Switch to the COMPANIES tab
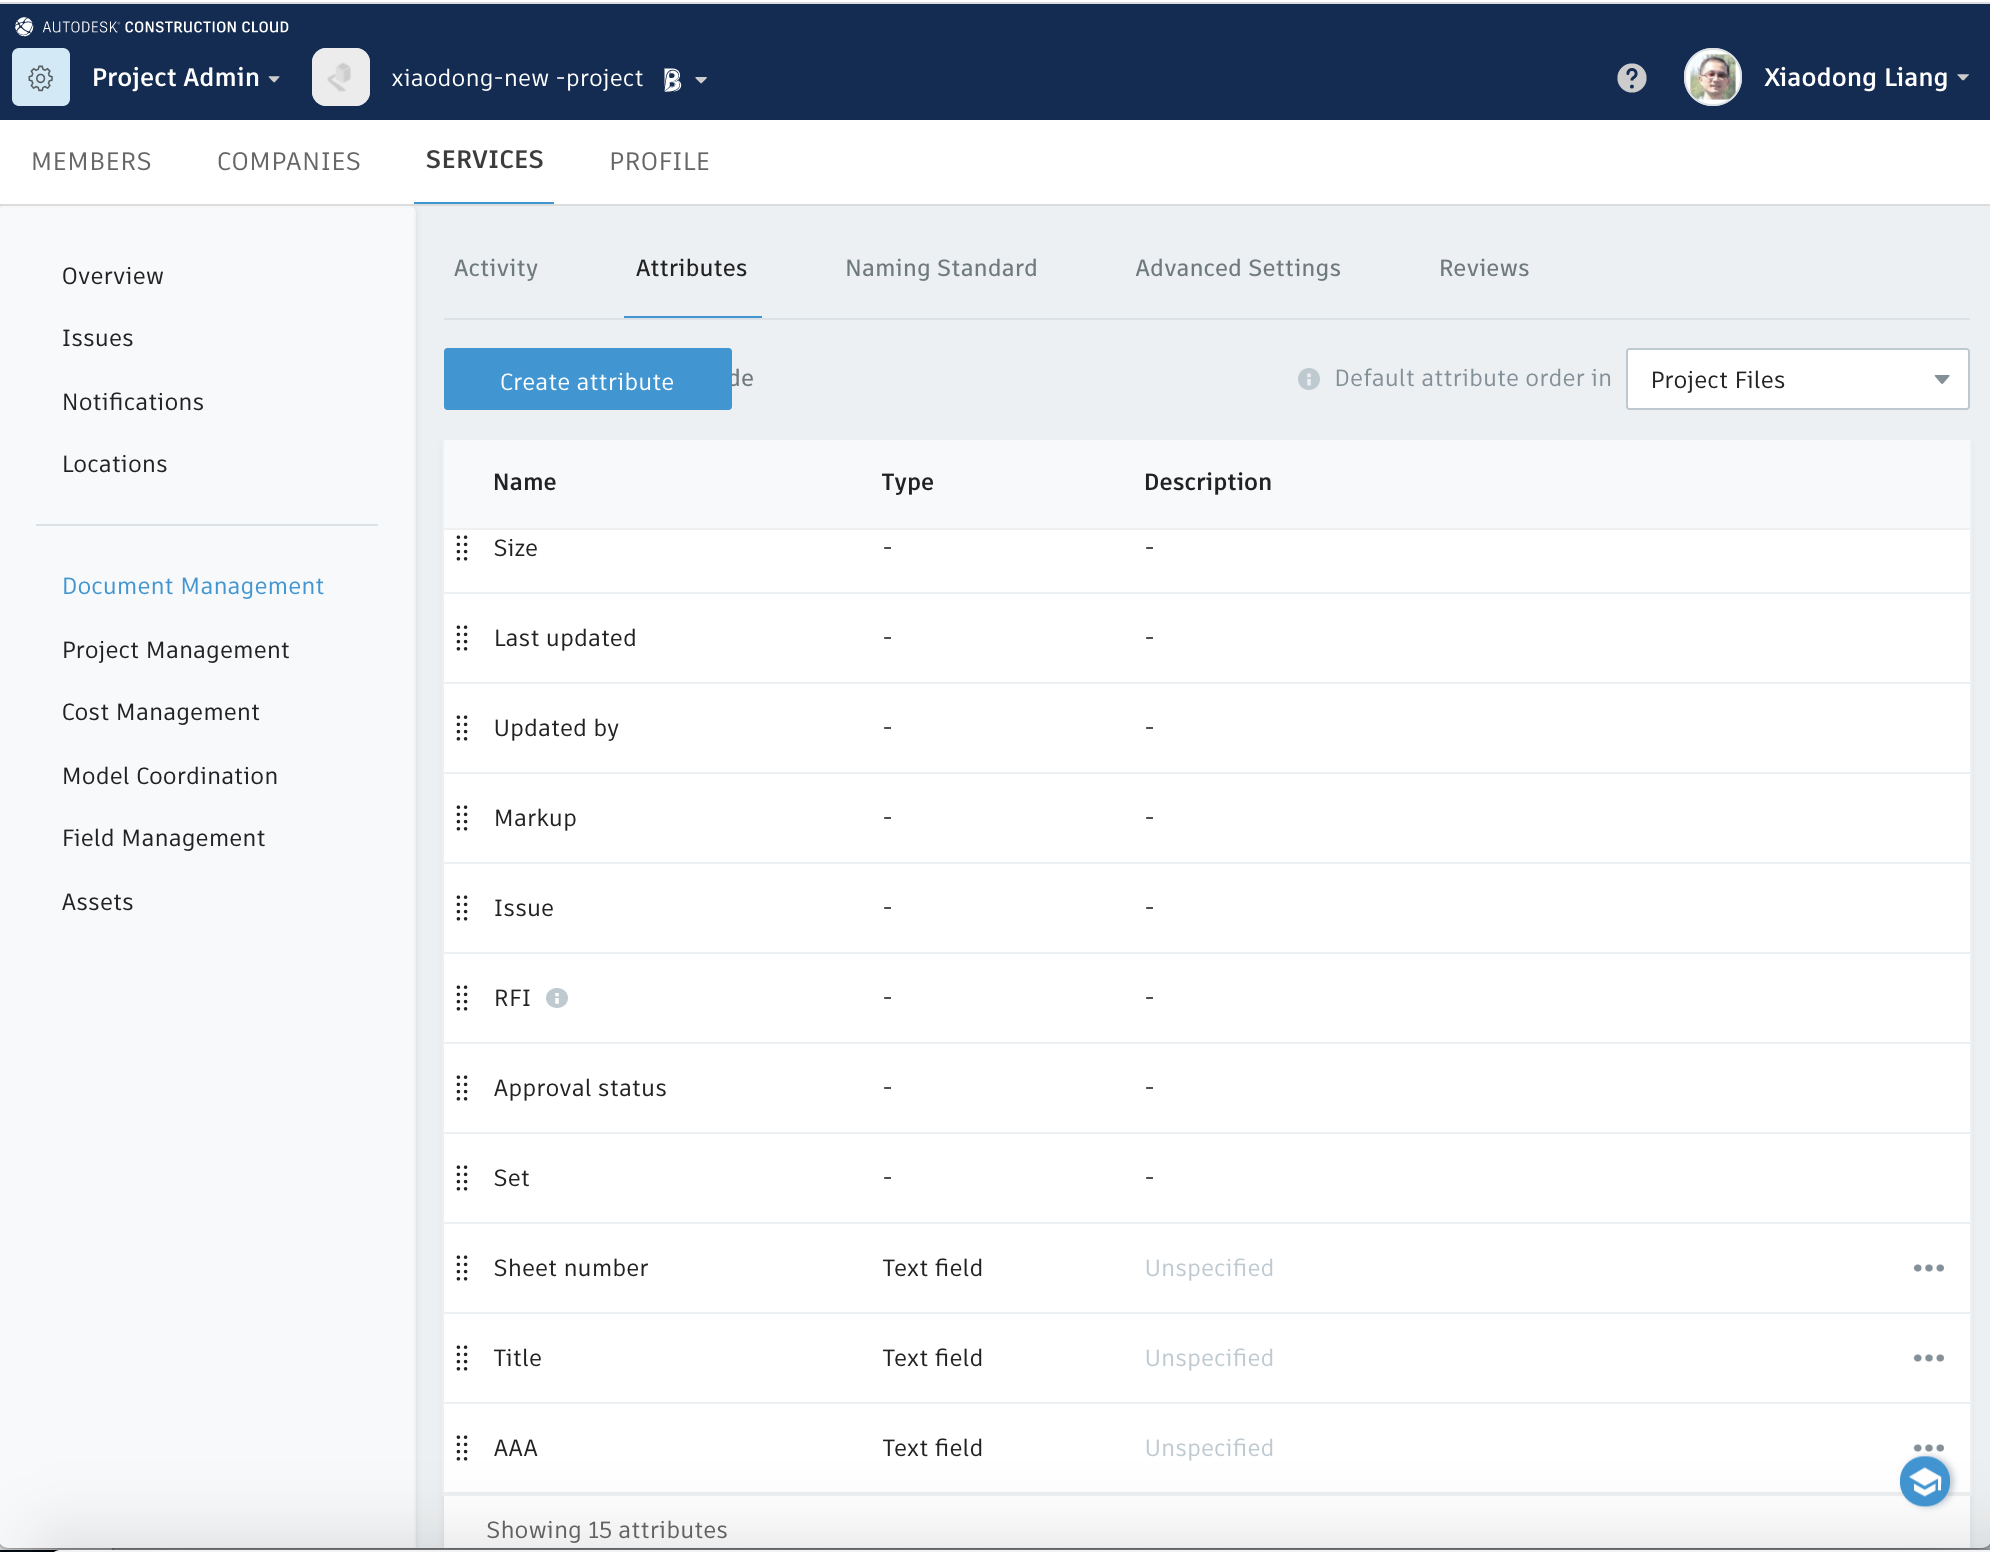 pyautogui.click(x=289, y=161)
